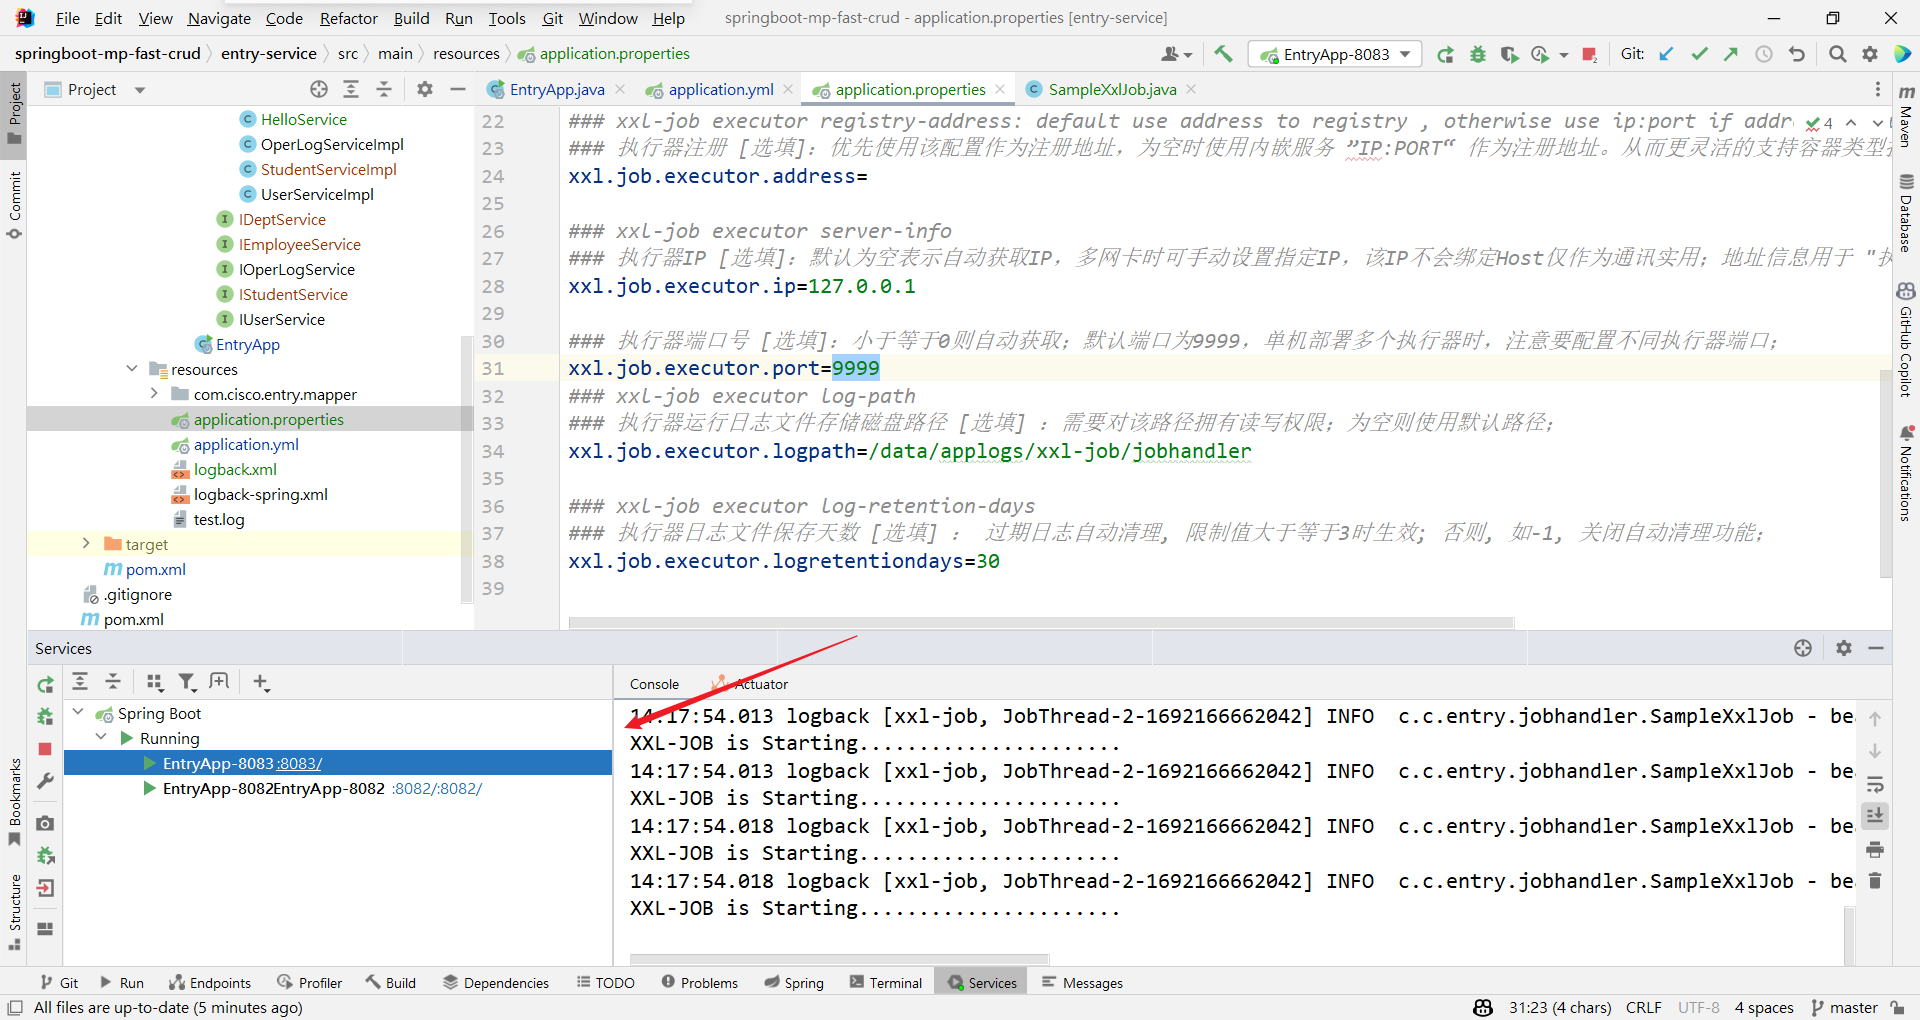Select logback-spring.xml in project tree
Viewport: 1920px width, 1020px height.
(x=260, y=494)
